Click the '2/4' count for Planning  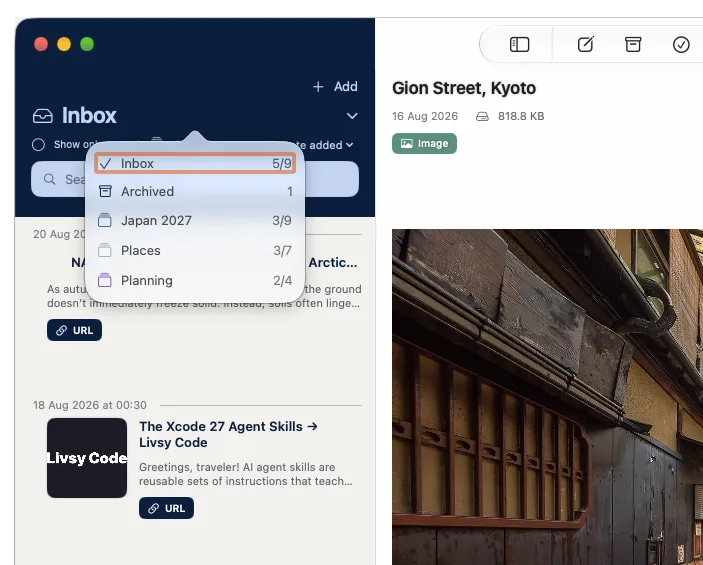click(282, 281)
